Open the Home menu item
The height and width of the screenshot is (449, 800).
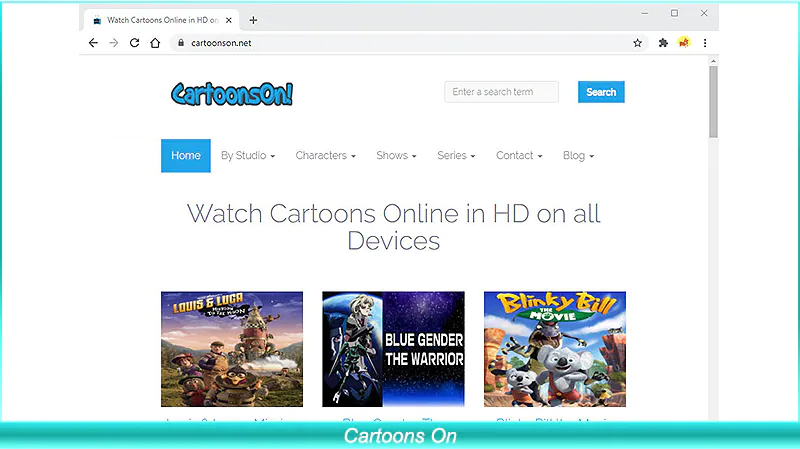click(x=186, y=156)
